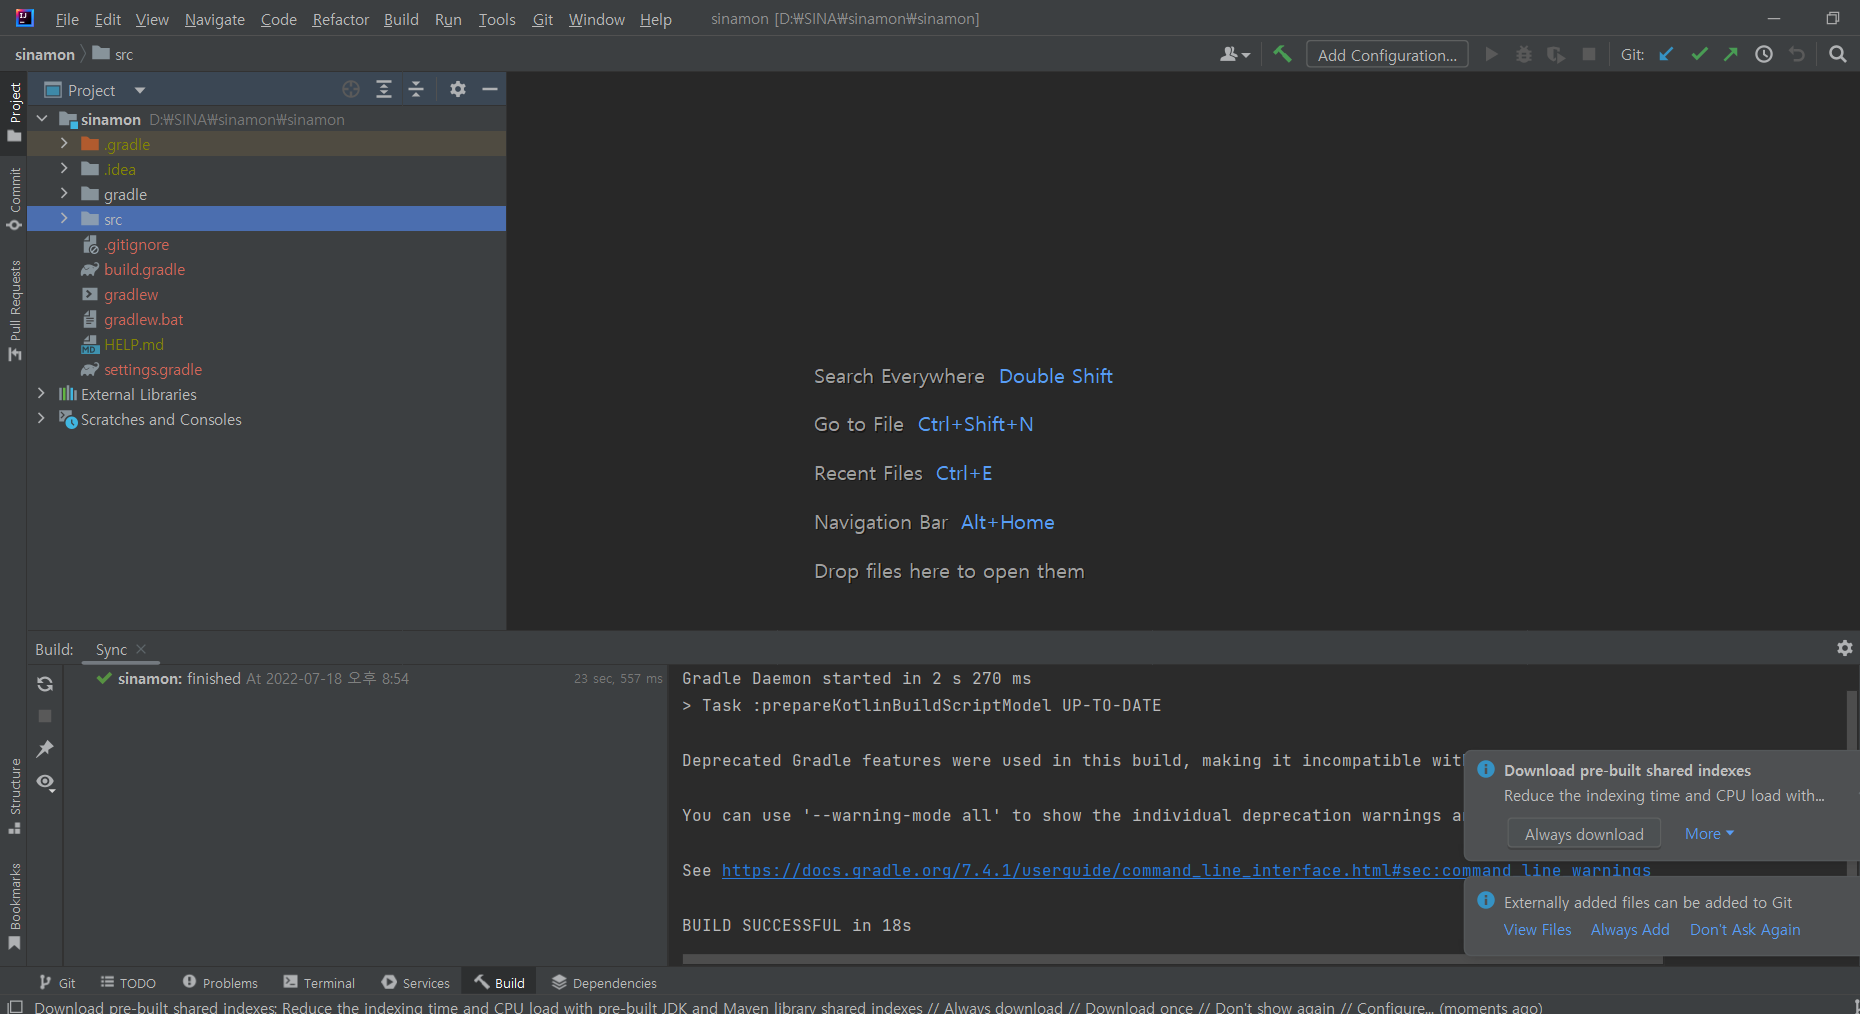Select the .gitignore file
The width and height of the screenshot is (1860, 1014).
pyautogui.click(x=136, y=244)
